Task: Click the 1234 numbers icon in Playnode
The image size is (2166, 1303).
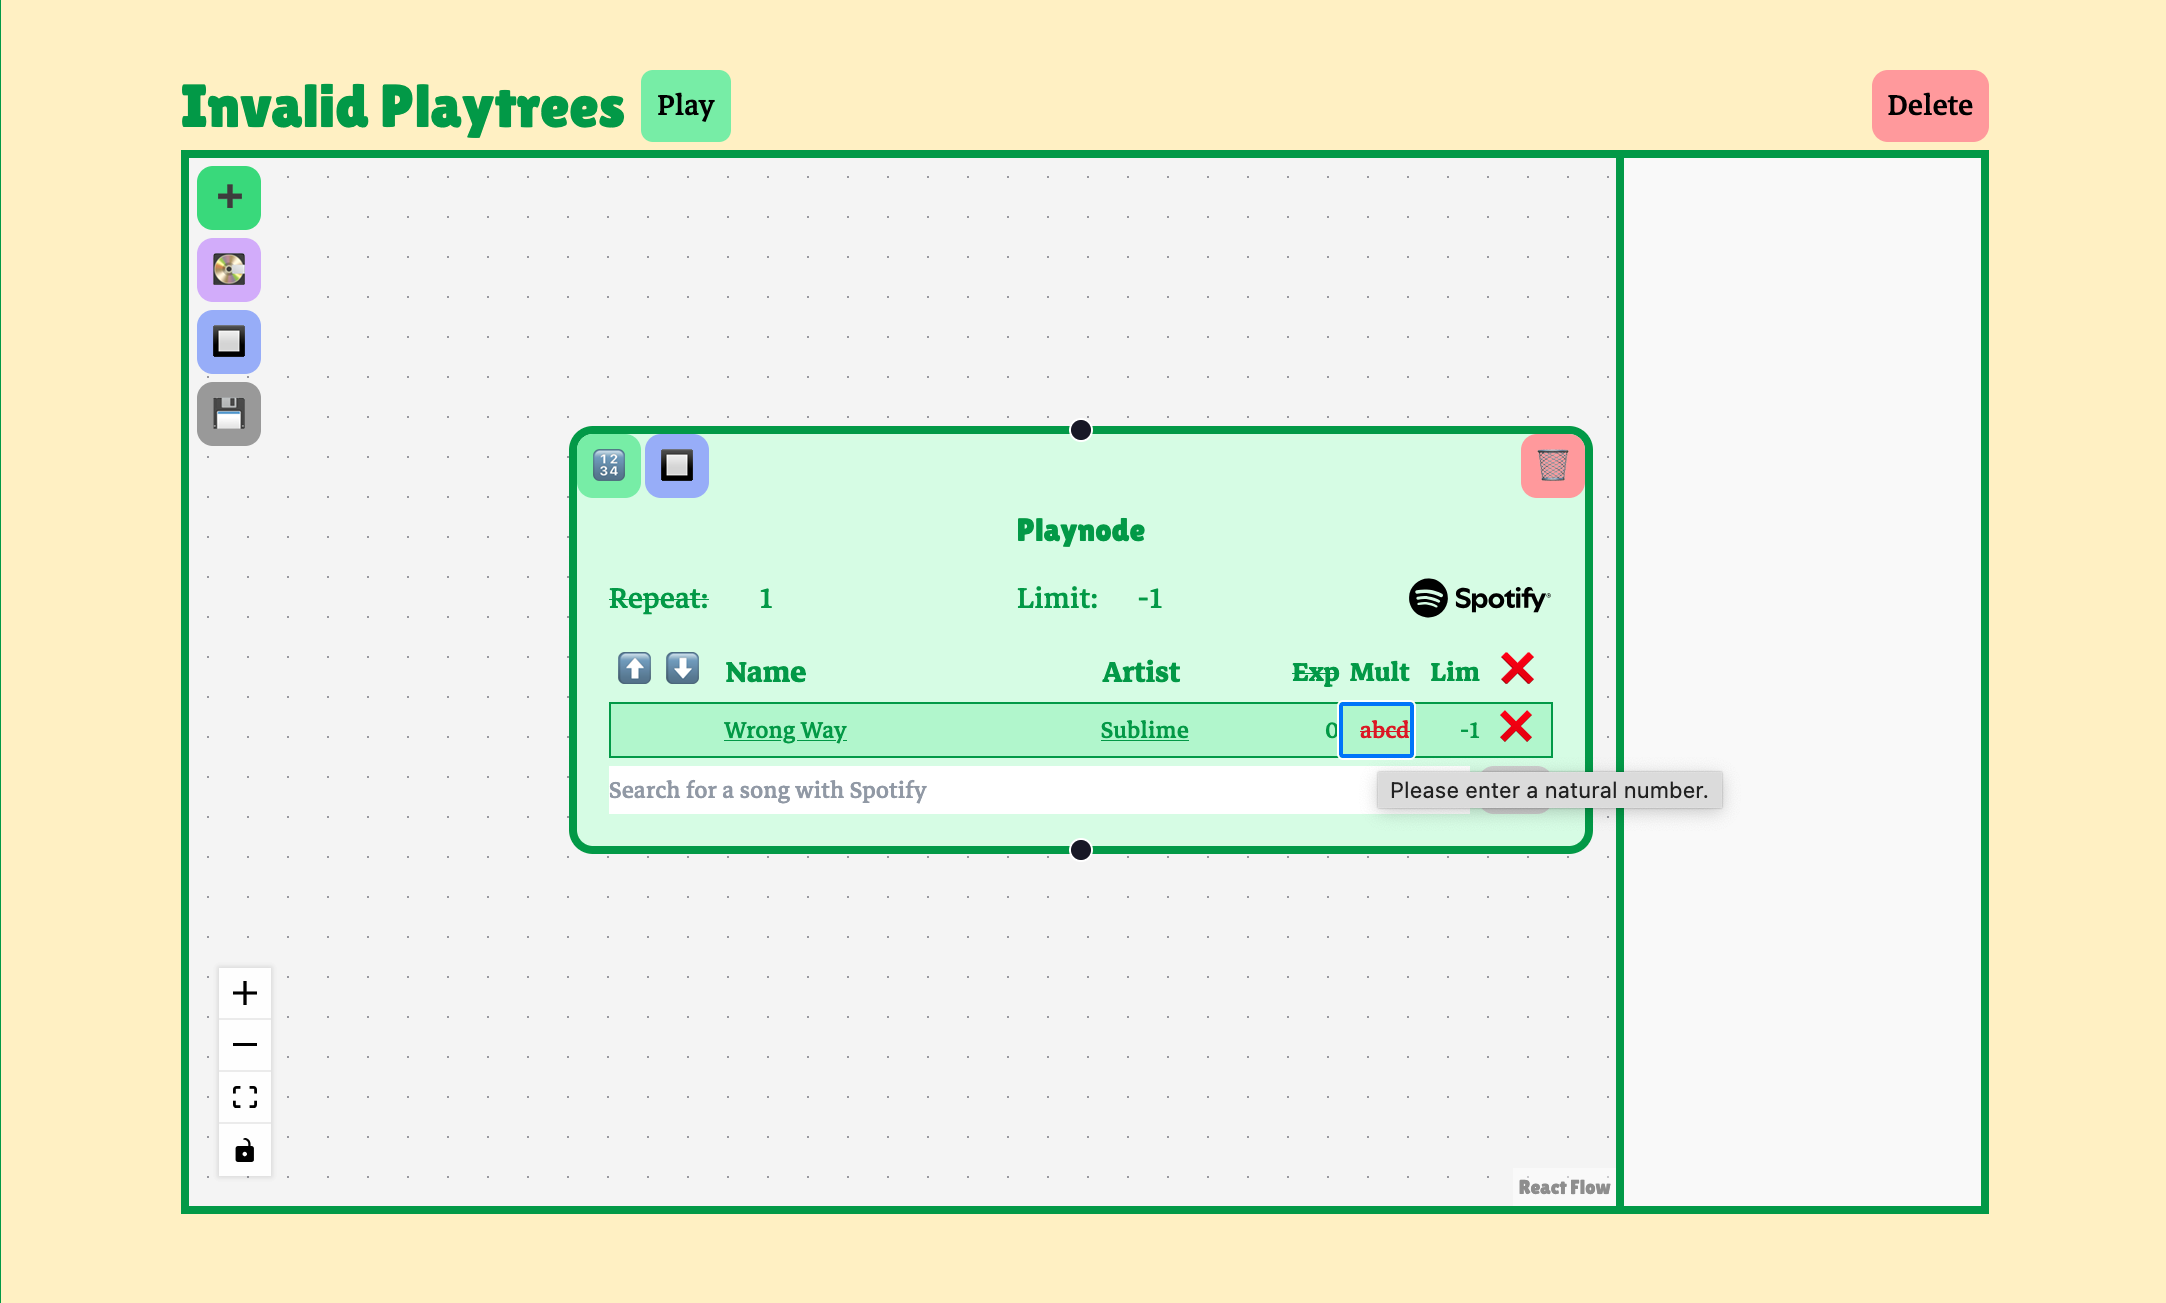Action: click(609, 465)
